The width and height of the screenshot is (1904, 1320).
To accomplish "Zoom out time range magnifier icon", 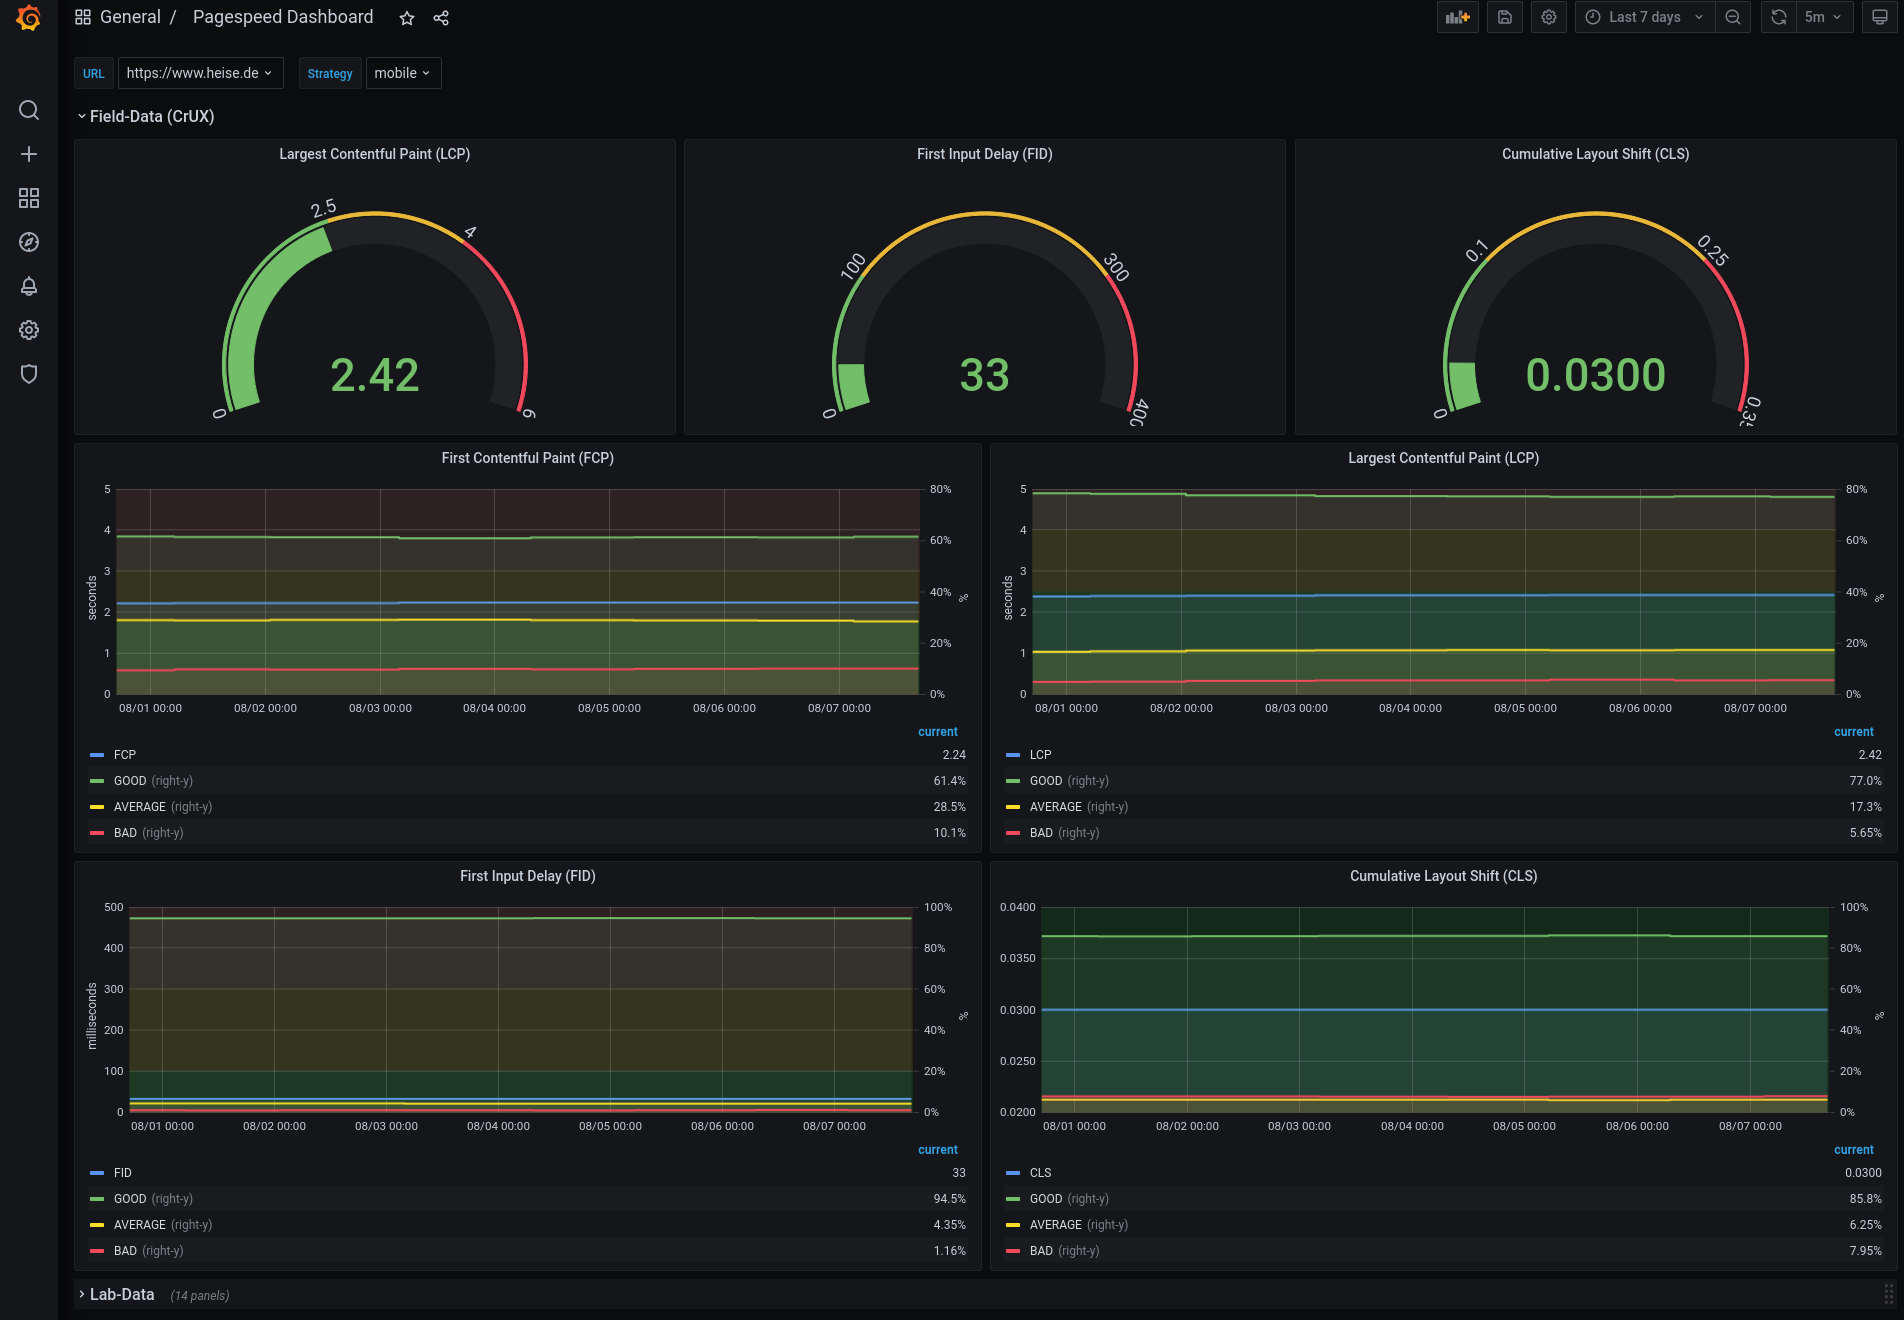I will click(1733, 17).
